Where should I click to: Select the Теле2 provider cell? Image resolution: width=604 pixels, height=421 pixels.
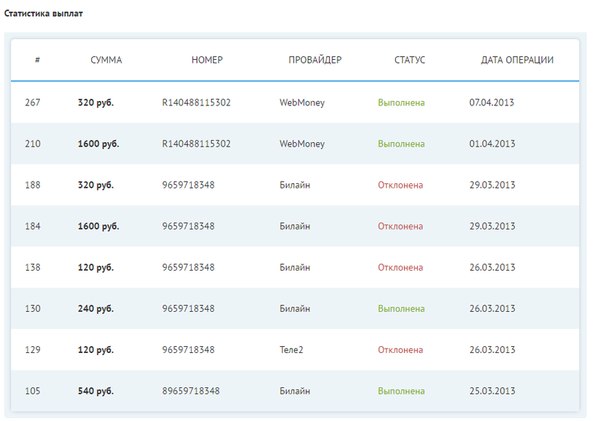tap(294, 350)
